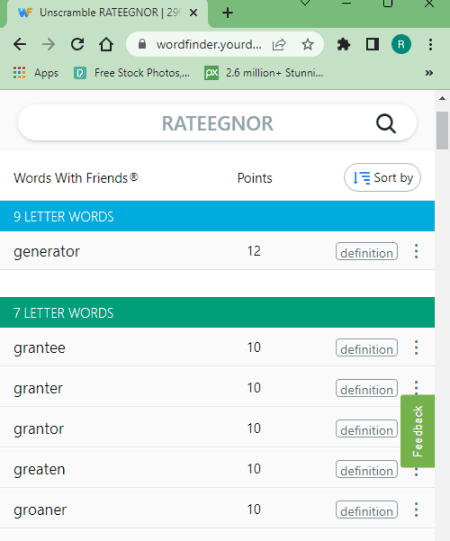Show hidden bookmarks chevron

(x=429, y=73)
